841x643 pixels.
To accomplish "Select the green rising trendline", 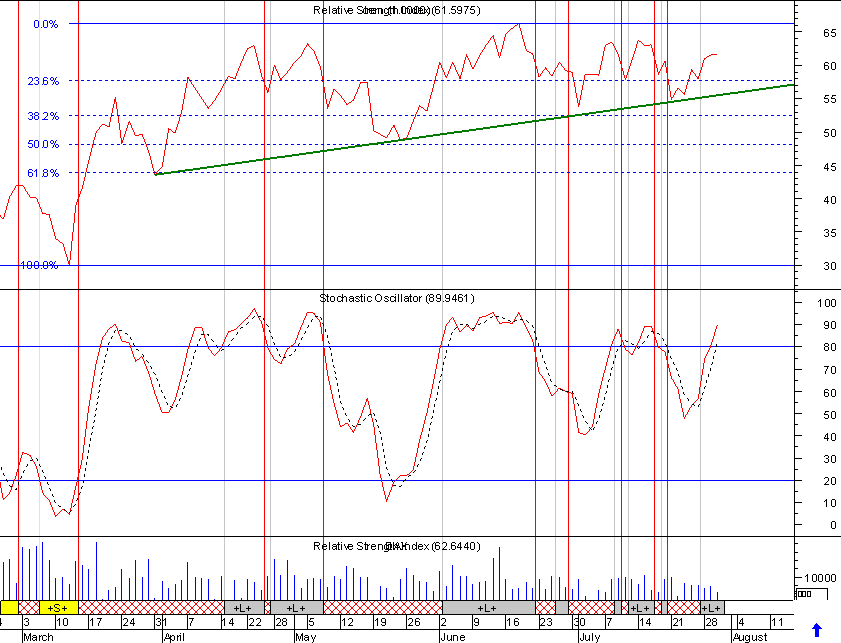I will pos(474,129).
